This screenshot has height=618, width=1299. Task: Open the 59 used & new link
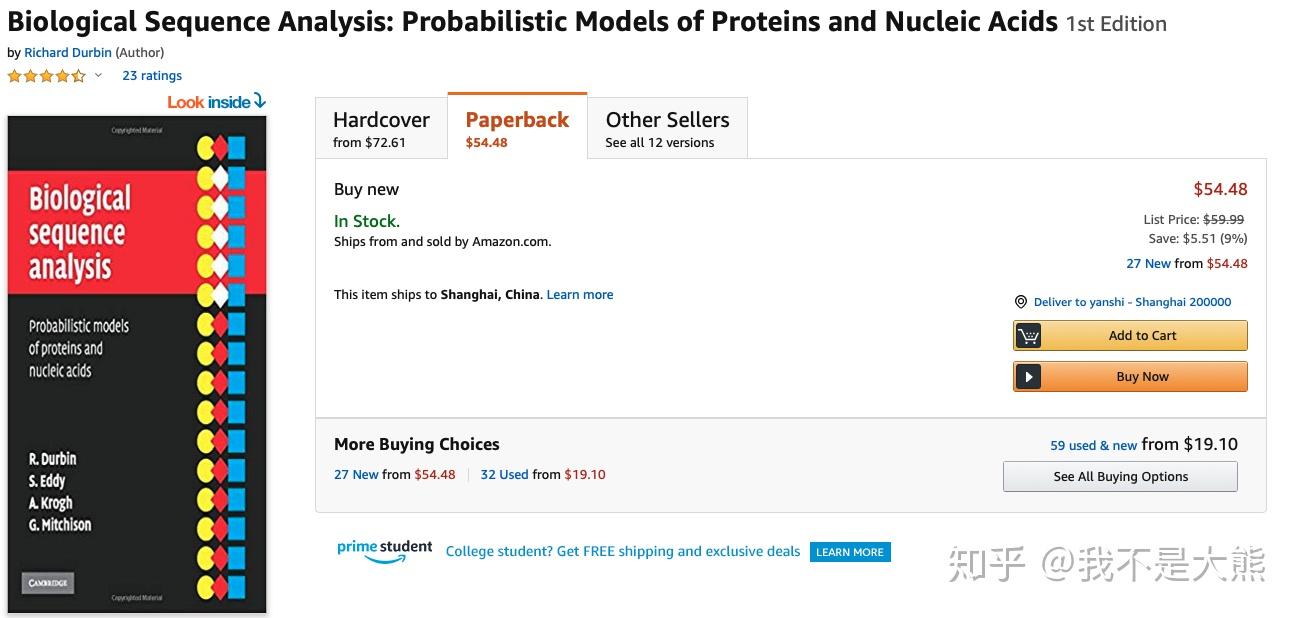(1093, 446)
